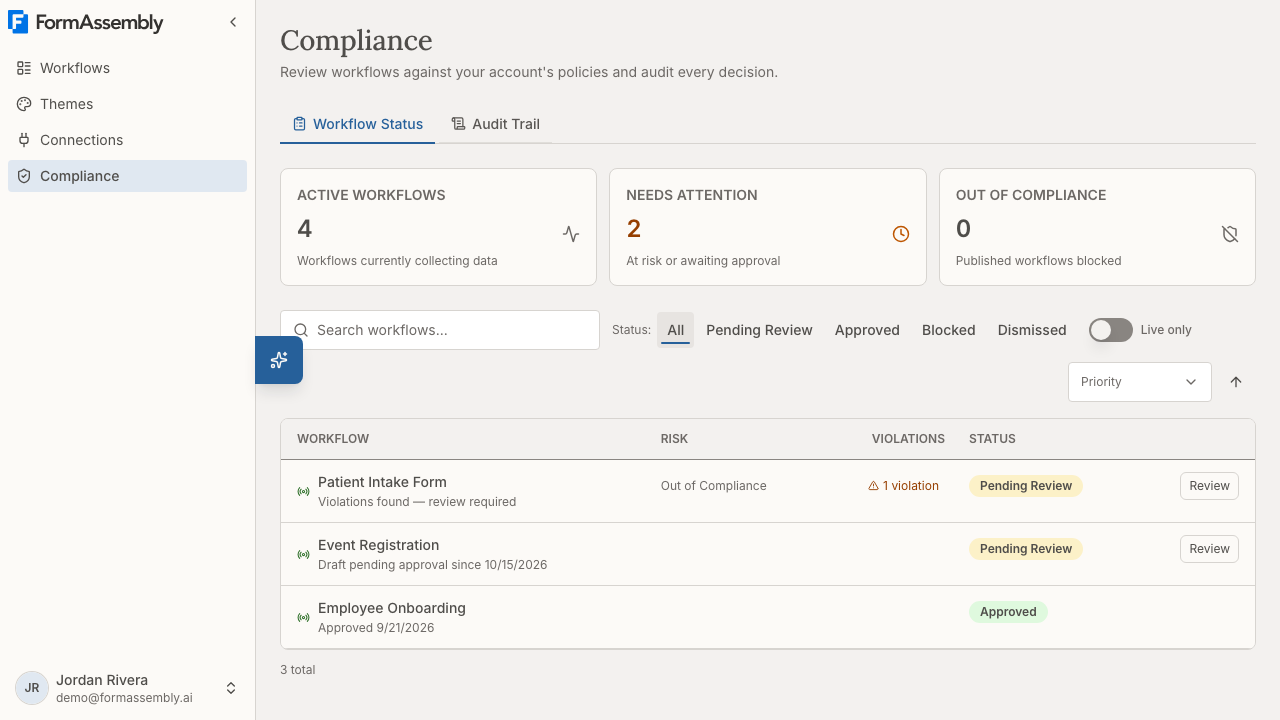Click the warning icon beside 1 violation
Screen dimensions: 1280x720
pos(873,486)
